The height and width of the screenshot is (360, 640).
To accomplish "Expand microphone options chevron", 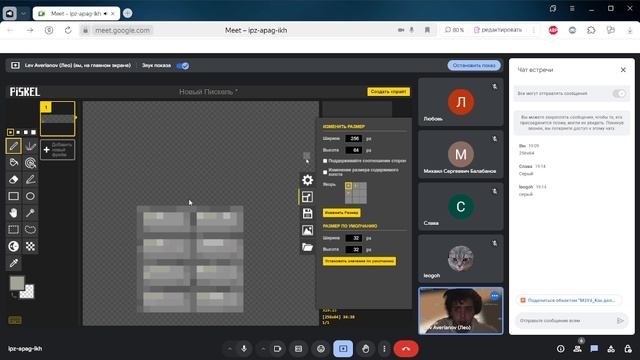I will [x=229, y=349].
